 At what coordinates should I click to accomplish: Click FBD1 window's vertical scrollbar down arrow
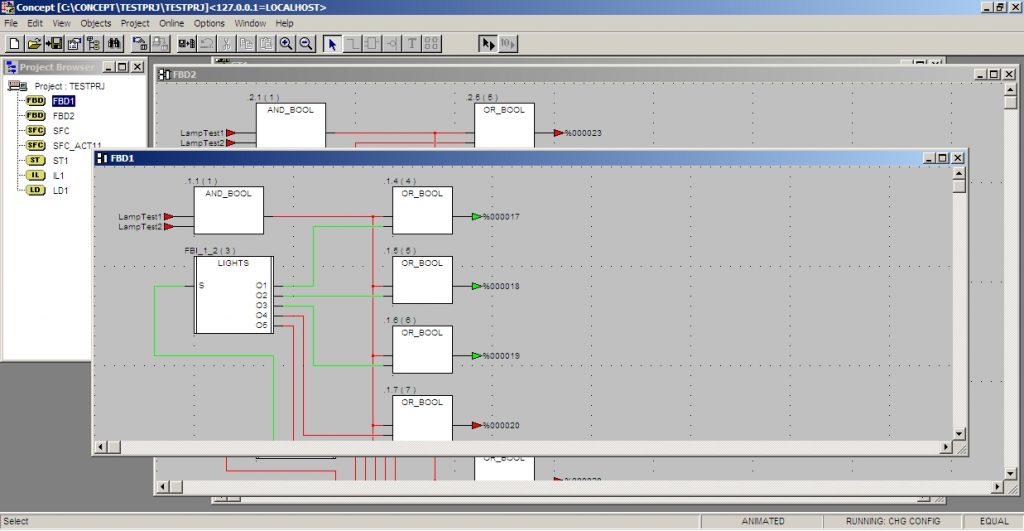coord(959,434)
